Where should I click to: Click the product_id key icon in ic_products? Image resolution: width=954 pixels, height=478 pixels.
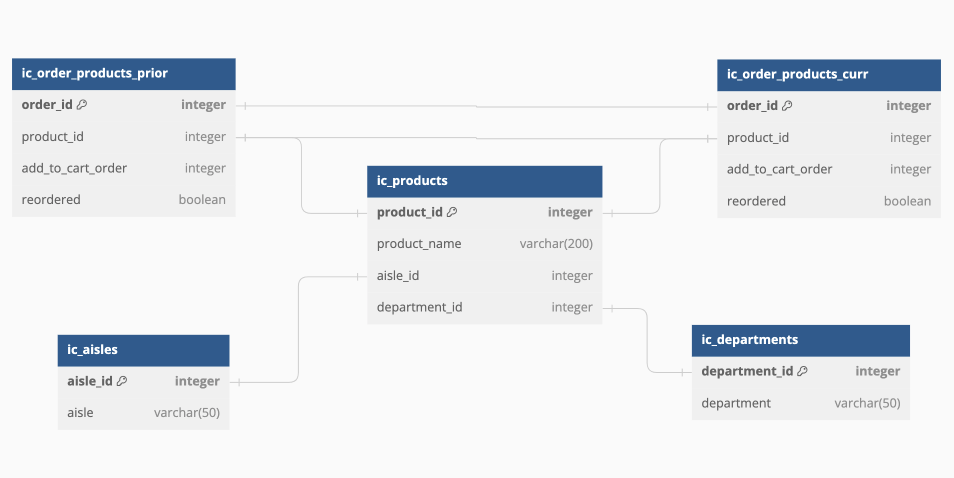pos(452,212)
